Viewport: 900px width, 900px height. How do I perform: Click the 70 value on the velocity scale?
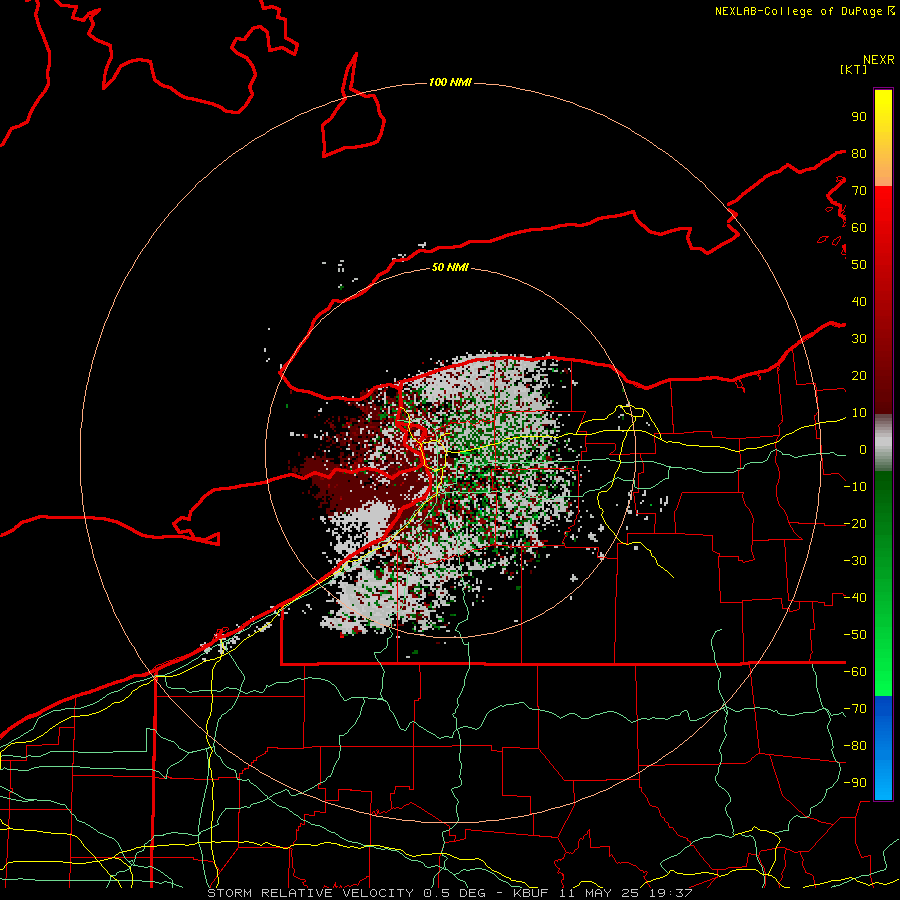(859, 191)
